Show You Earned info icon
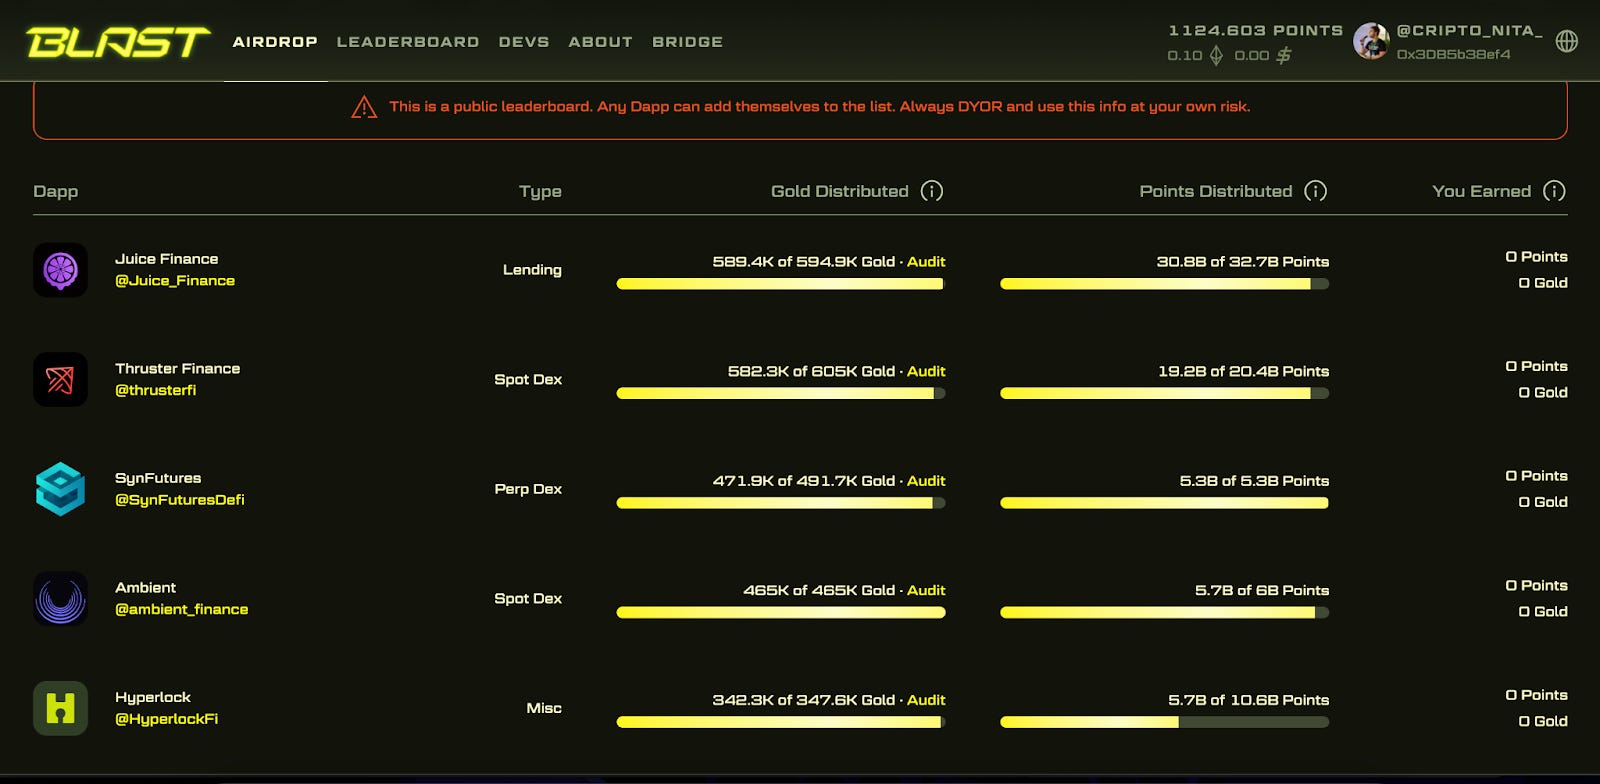1600x784 pixels. tap(1554, 191)
